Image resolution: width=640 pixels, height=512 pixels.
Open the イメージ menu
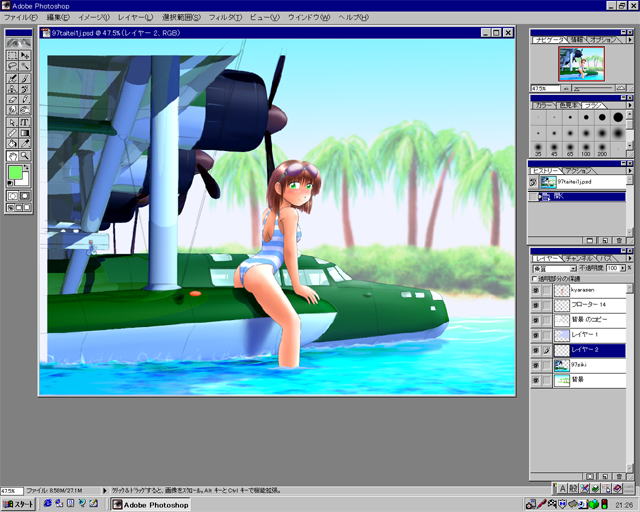coord(93,18)
